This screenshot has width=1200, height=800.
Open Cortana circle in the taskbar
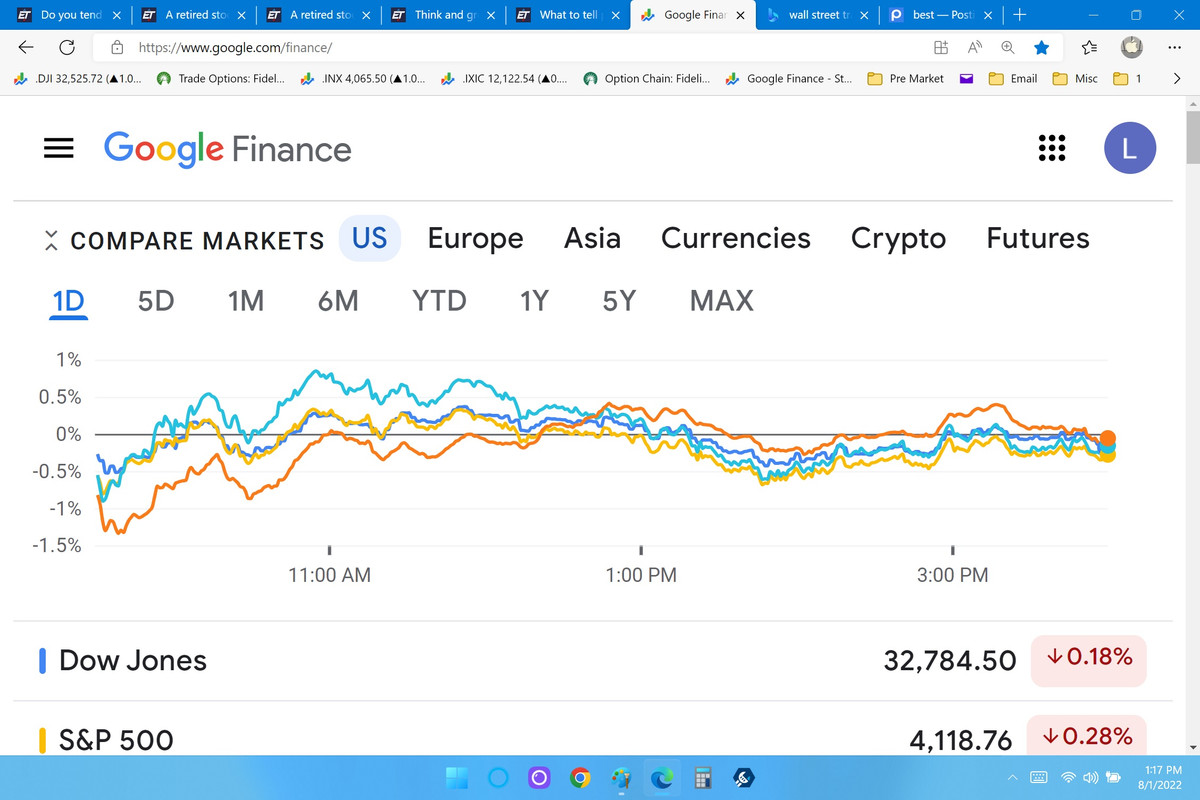pos(499,777)
